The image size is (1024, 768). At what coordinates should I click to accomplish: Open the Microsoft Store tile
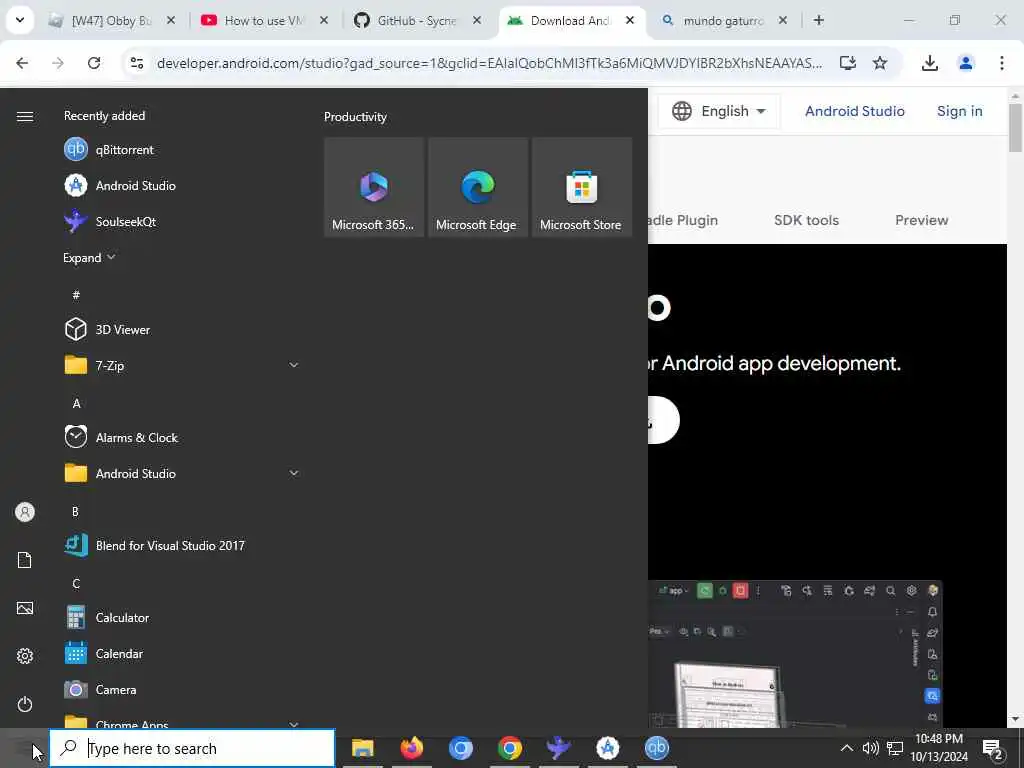581,187
